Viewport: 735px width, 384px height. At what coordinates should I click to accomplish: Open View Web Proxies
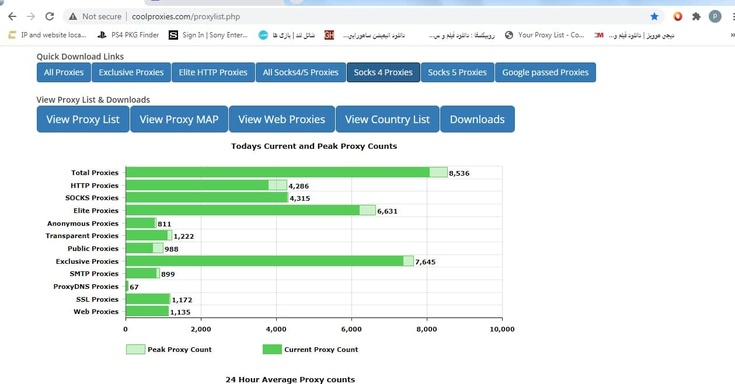click(x=282, y=119)
